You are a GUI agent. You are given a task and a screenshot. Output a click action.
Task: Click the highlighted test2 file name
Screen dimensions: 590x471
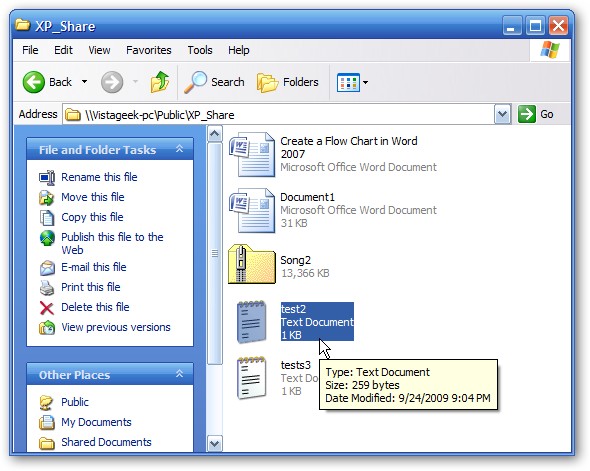[x=293, y=309]
